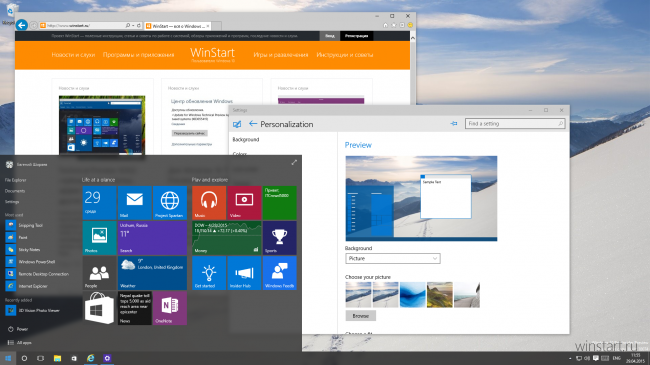The image size is (650, 365).
Task: Click the Start button on taskbar
Action: 8,358
